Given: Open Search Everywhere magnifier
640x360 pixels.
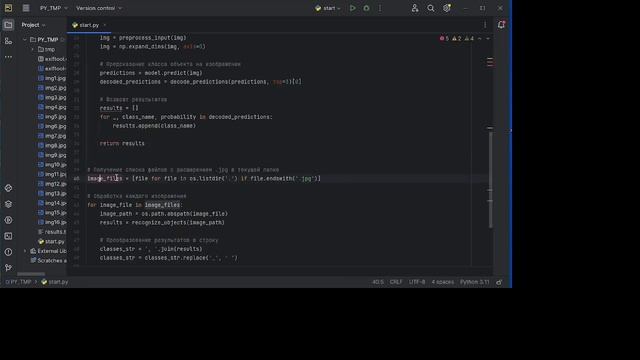Looking at the screenshot, I should tap(431, 8).
